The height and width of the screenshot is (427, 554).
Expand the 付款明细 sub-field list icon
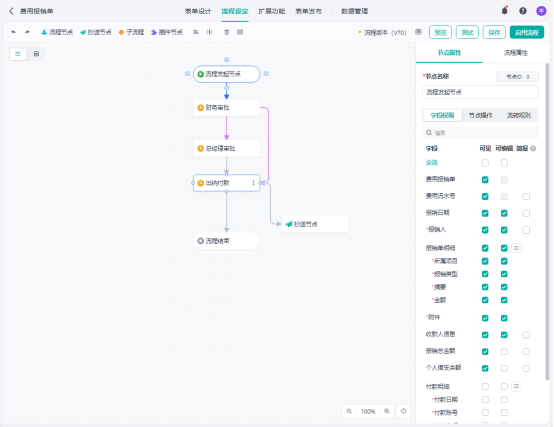pos(516,386)
